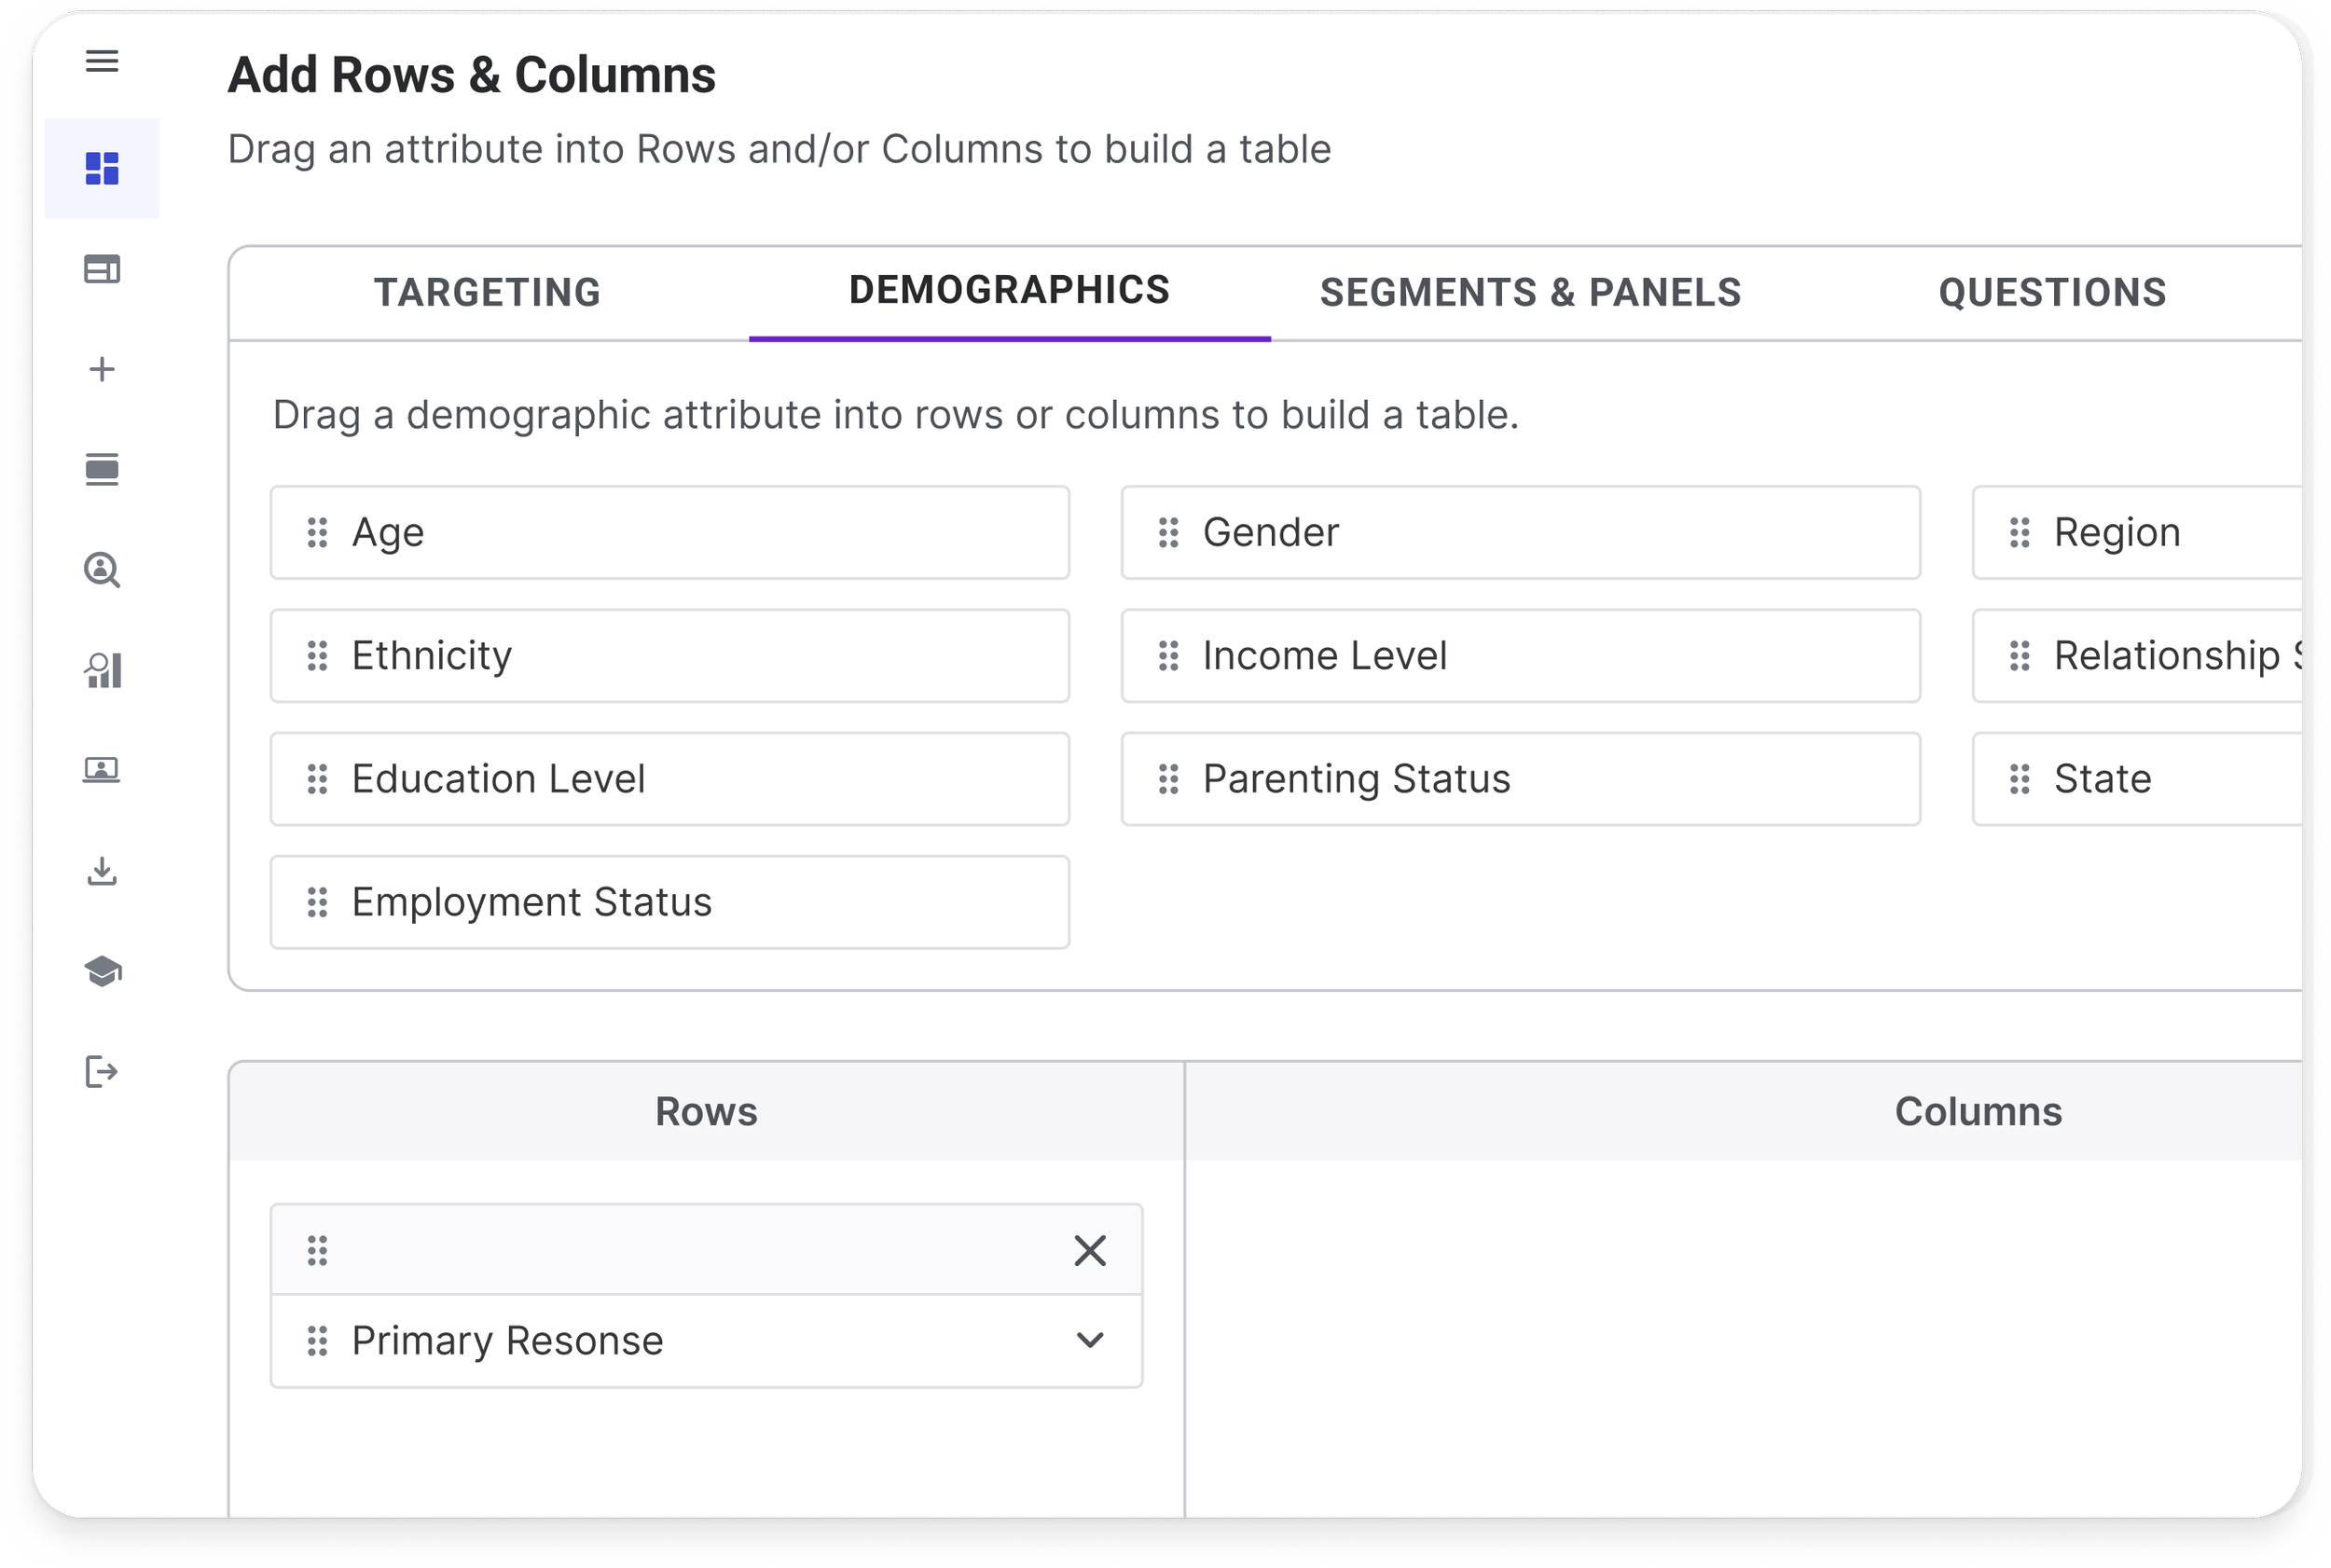Remove the row group with X icon
The width and height of the screenshot is (2331, 1568).
click(1090, 1251)
